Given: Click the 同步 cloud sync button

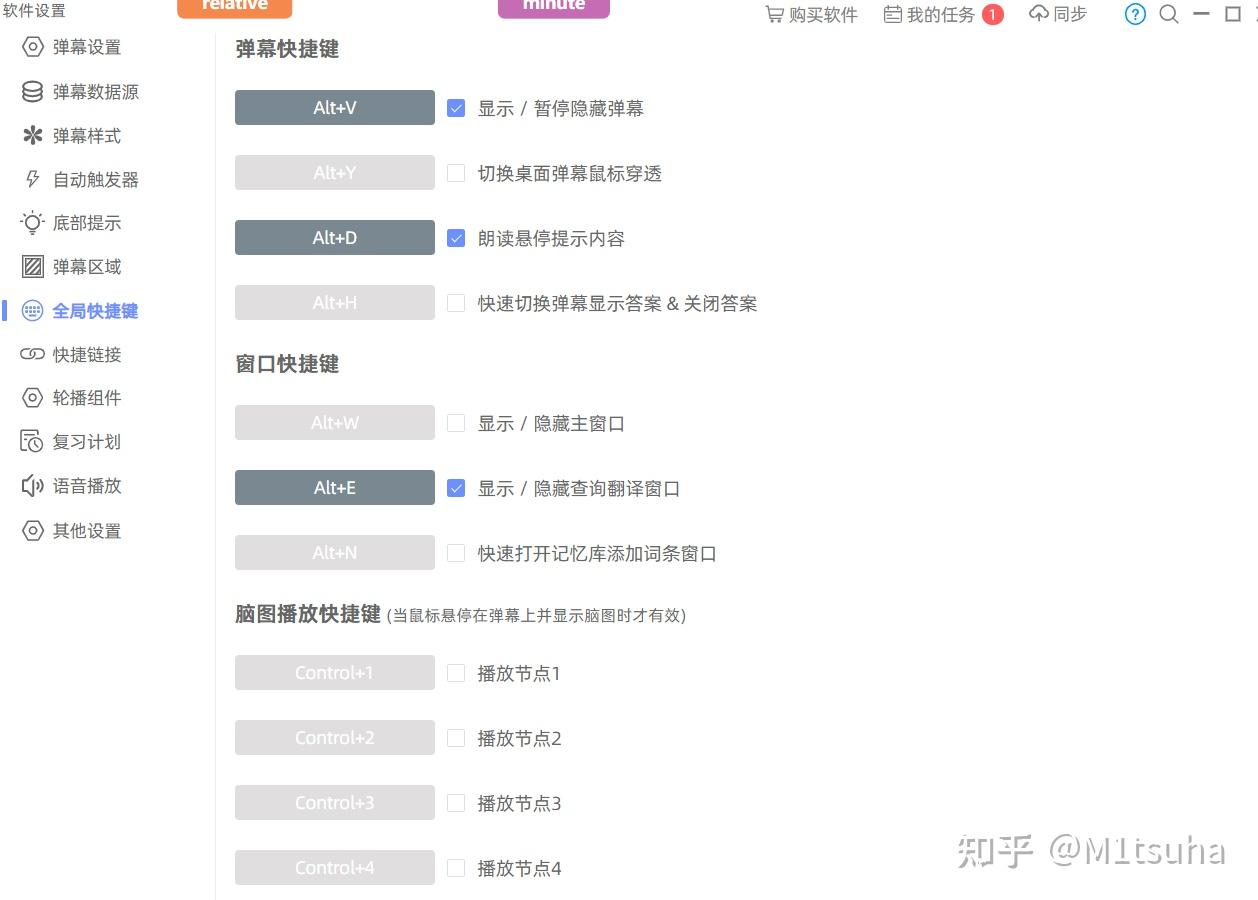Looking at the screenshot, I should click(1058, 14).
